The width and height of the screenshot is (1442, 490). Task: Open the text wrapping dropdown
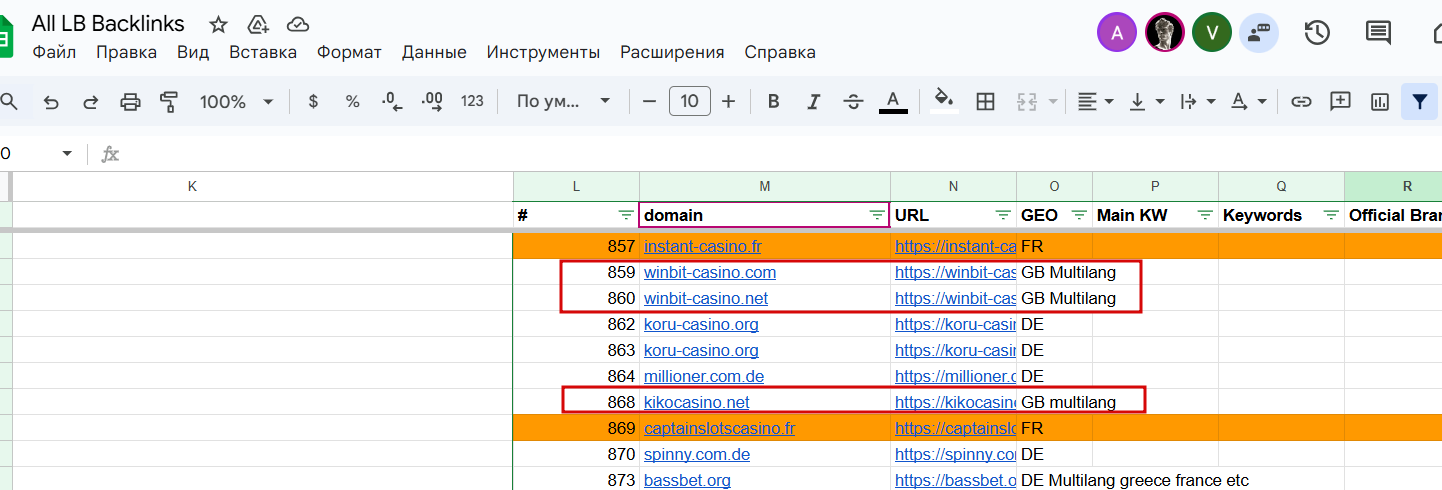1197,101
